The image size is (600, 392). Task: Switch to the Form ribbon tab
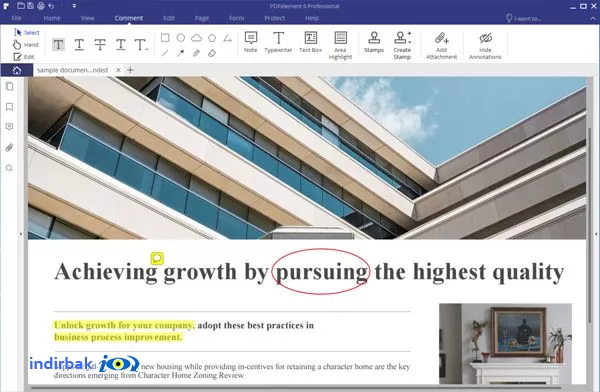pos(236,18)
